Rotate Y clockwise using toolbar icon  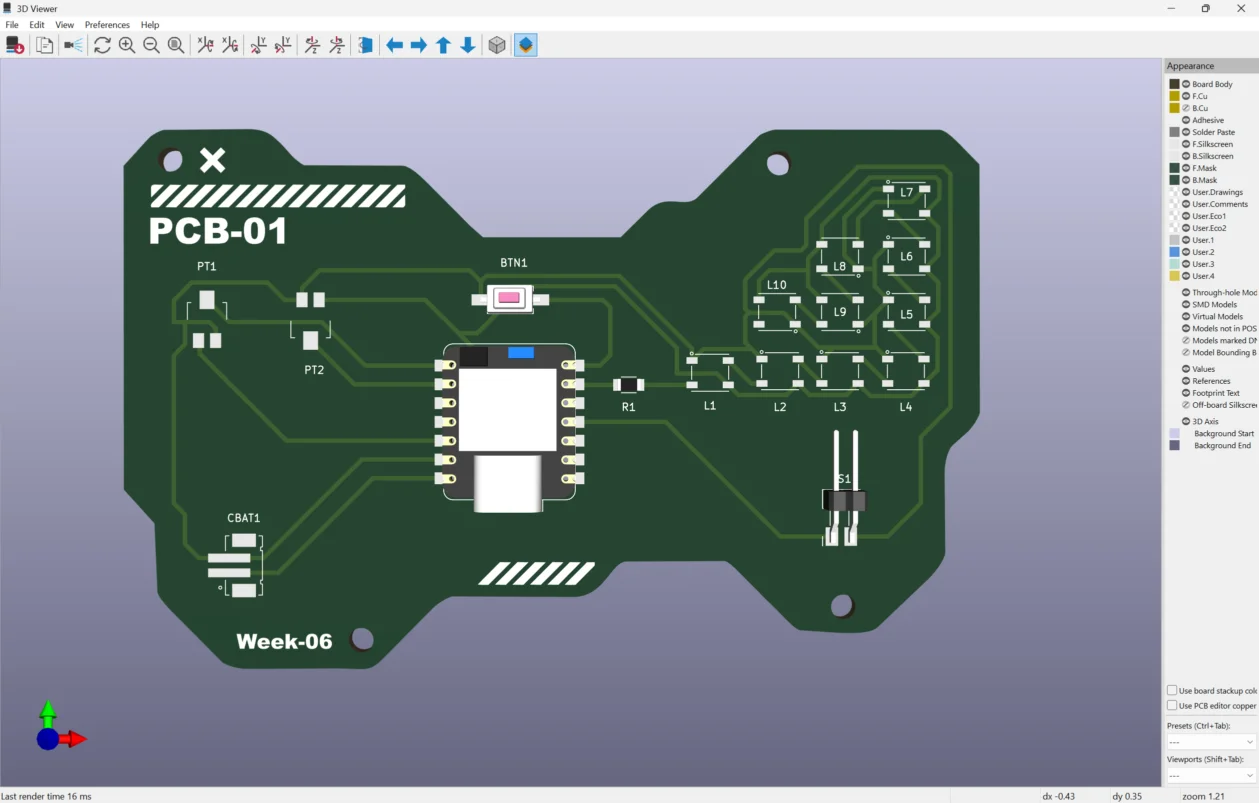pos(258,45)
